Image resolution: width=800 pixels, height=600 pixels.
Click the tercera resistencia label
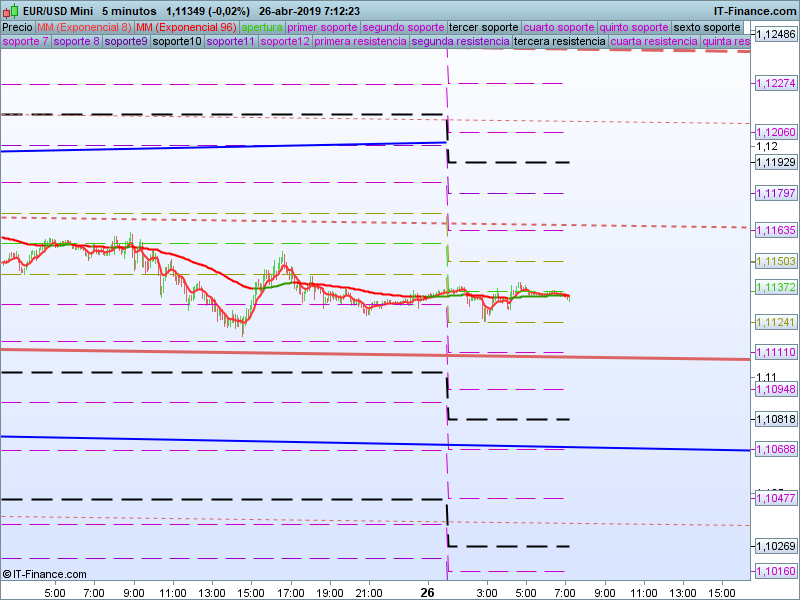tap(559, 42)
